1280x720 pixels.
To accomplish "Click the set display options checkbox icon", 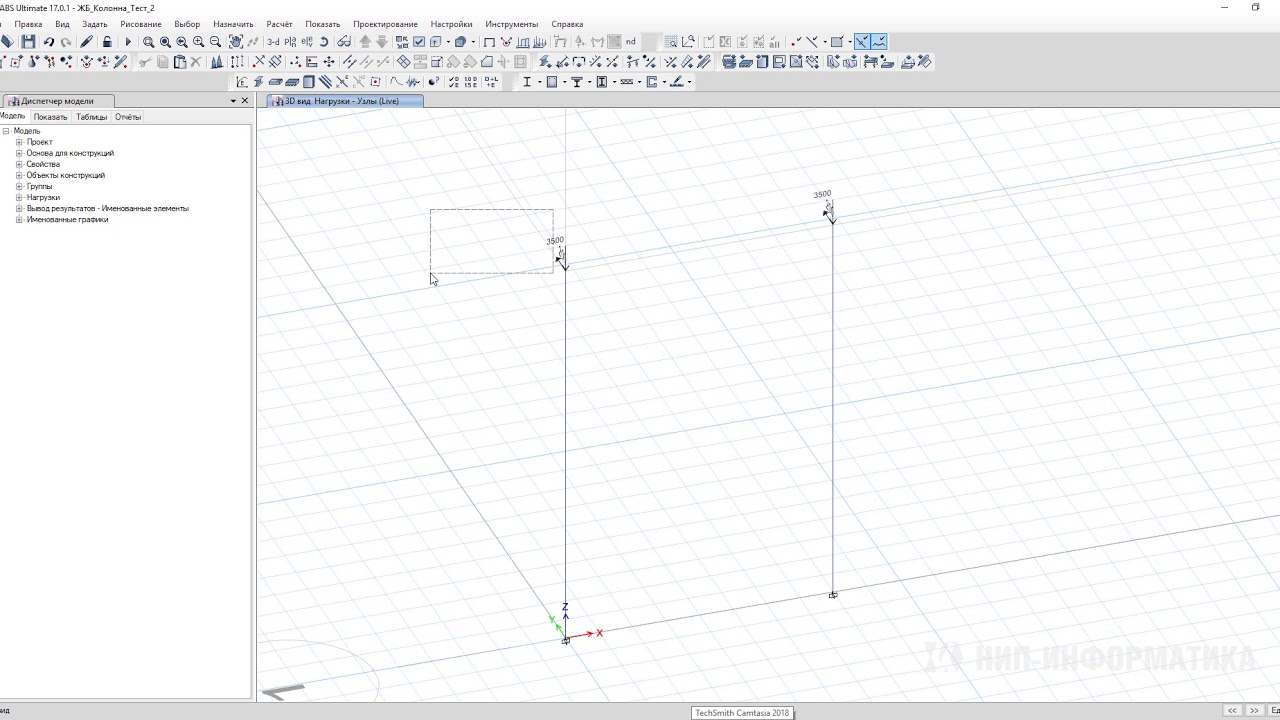I will click(419, 42).
